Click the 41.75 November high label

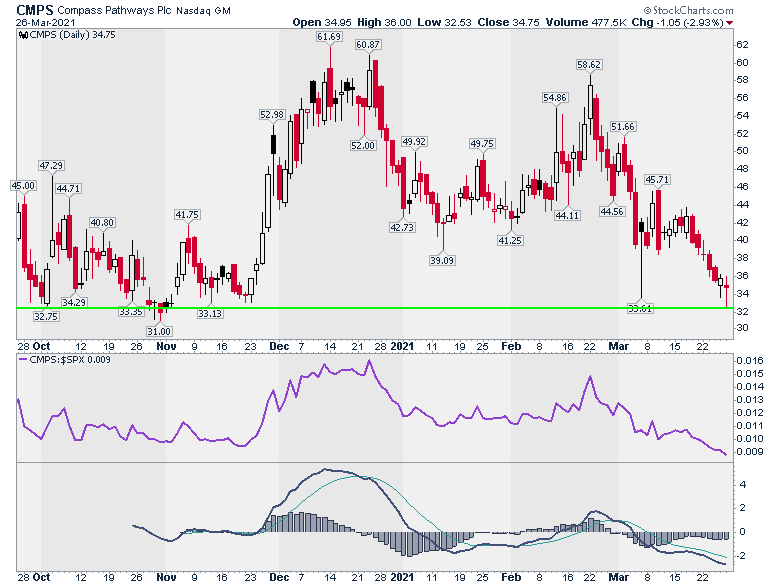[187, 215]
